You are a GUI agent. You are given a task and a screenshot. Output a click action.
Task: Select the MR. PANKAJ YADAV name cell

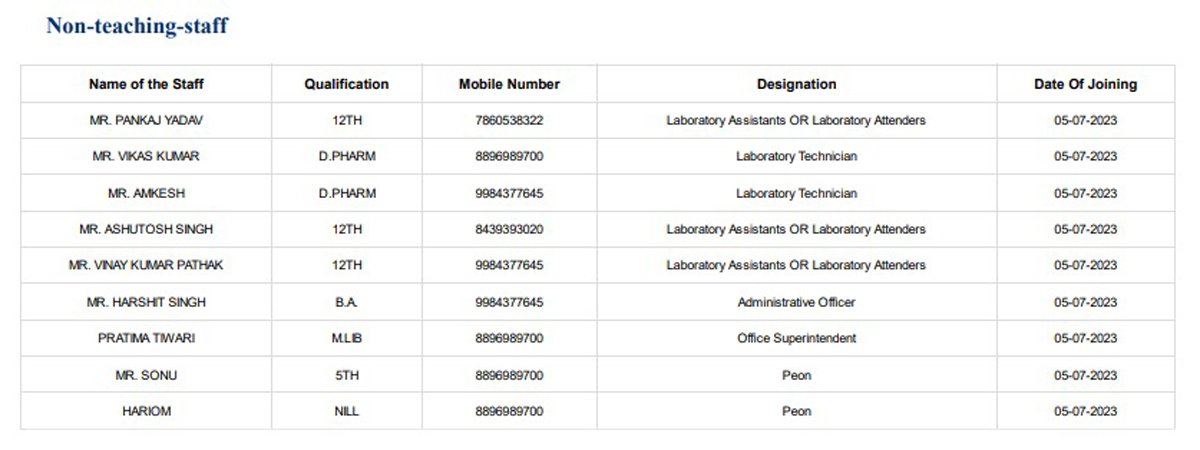coord(146,120)
